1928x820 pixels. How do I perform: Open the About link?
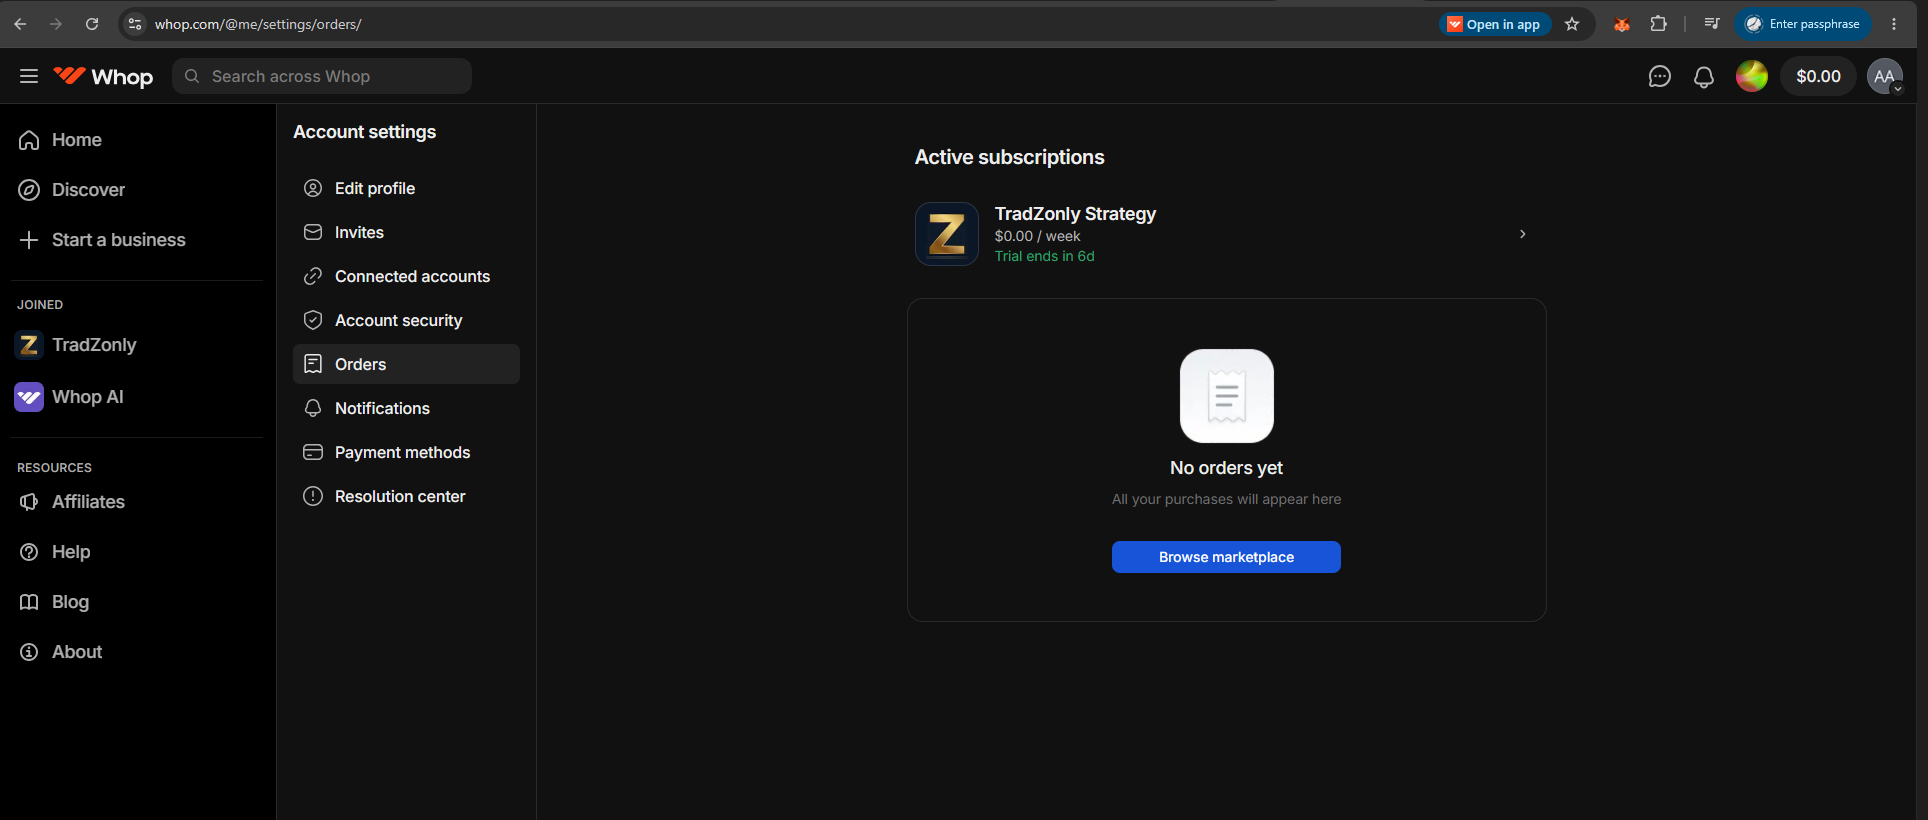pyautogui.click(x=77, y=652)
